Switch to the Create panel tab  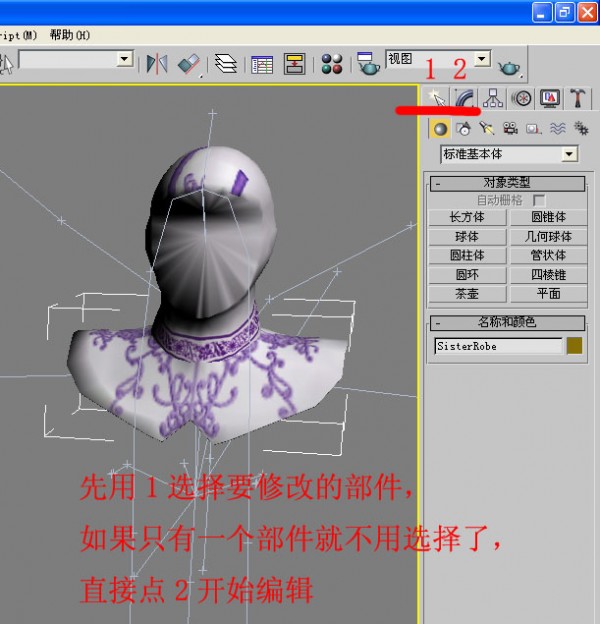coord(436,98)
